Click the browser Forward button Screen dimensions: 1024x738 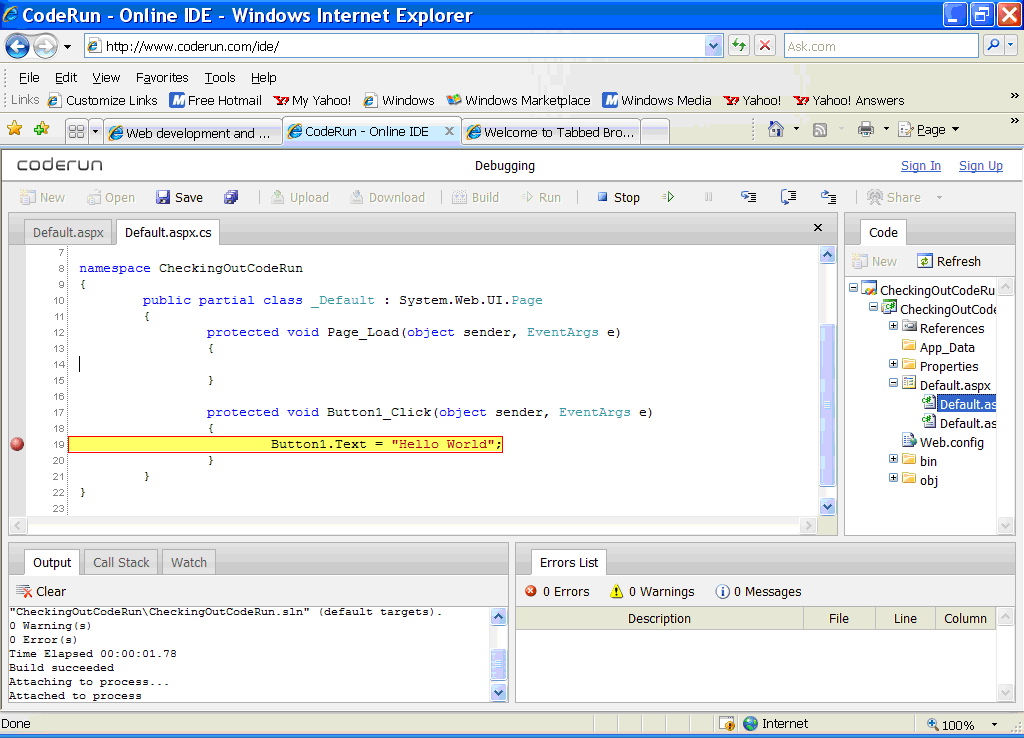point(46,46)
